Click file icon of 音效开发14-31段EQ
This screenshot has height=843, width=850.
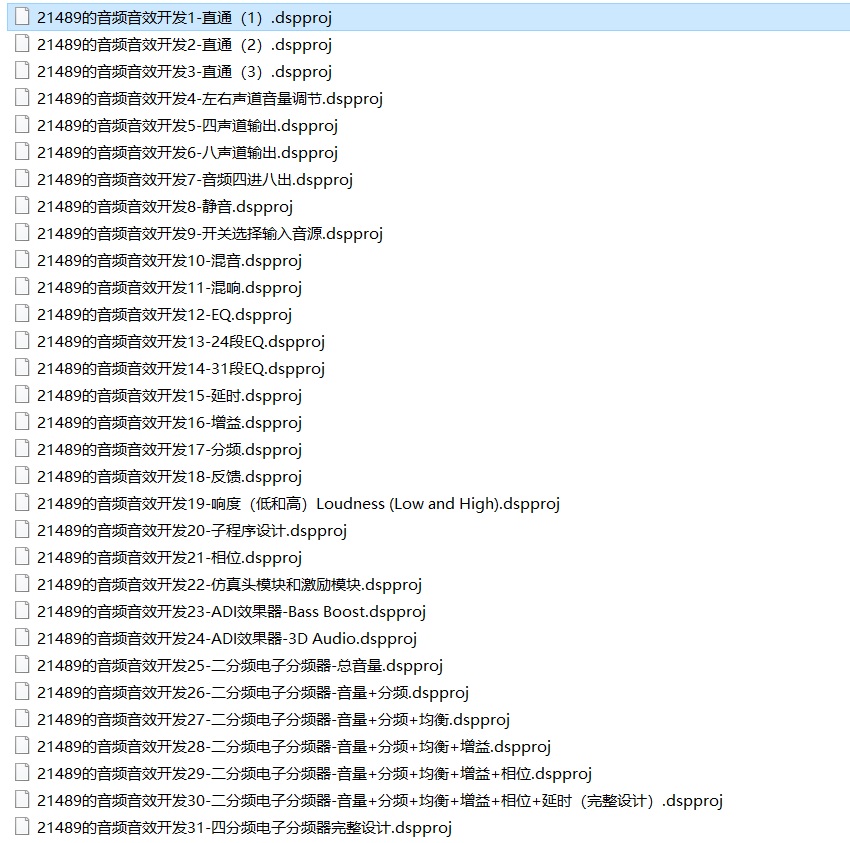click(x=22, y=368)
